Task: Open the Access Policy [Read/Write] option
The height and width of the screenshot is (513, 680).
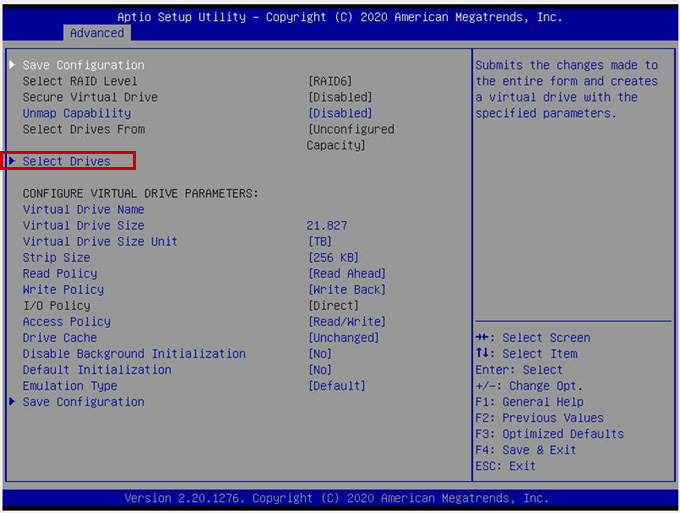Action: (x=346, y=322)
